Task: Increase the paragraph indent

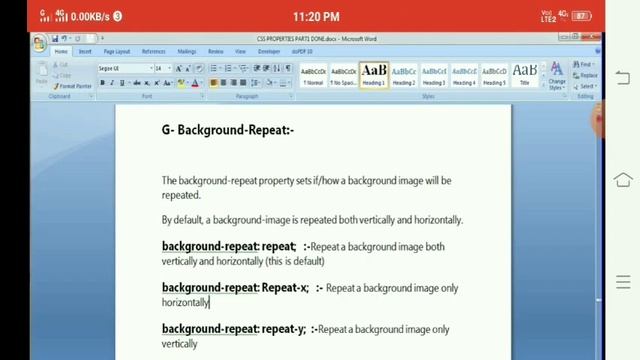Action: pyautogui.click(x=266, y=69)
